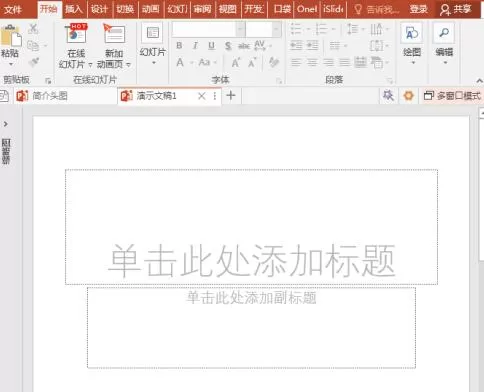Click the increase font size icon
Viewport: 484px width, 392px height.
click(236, 62)
